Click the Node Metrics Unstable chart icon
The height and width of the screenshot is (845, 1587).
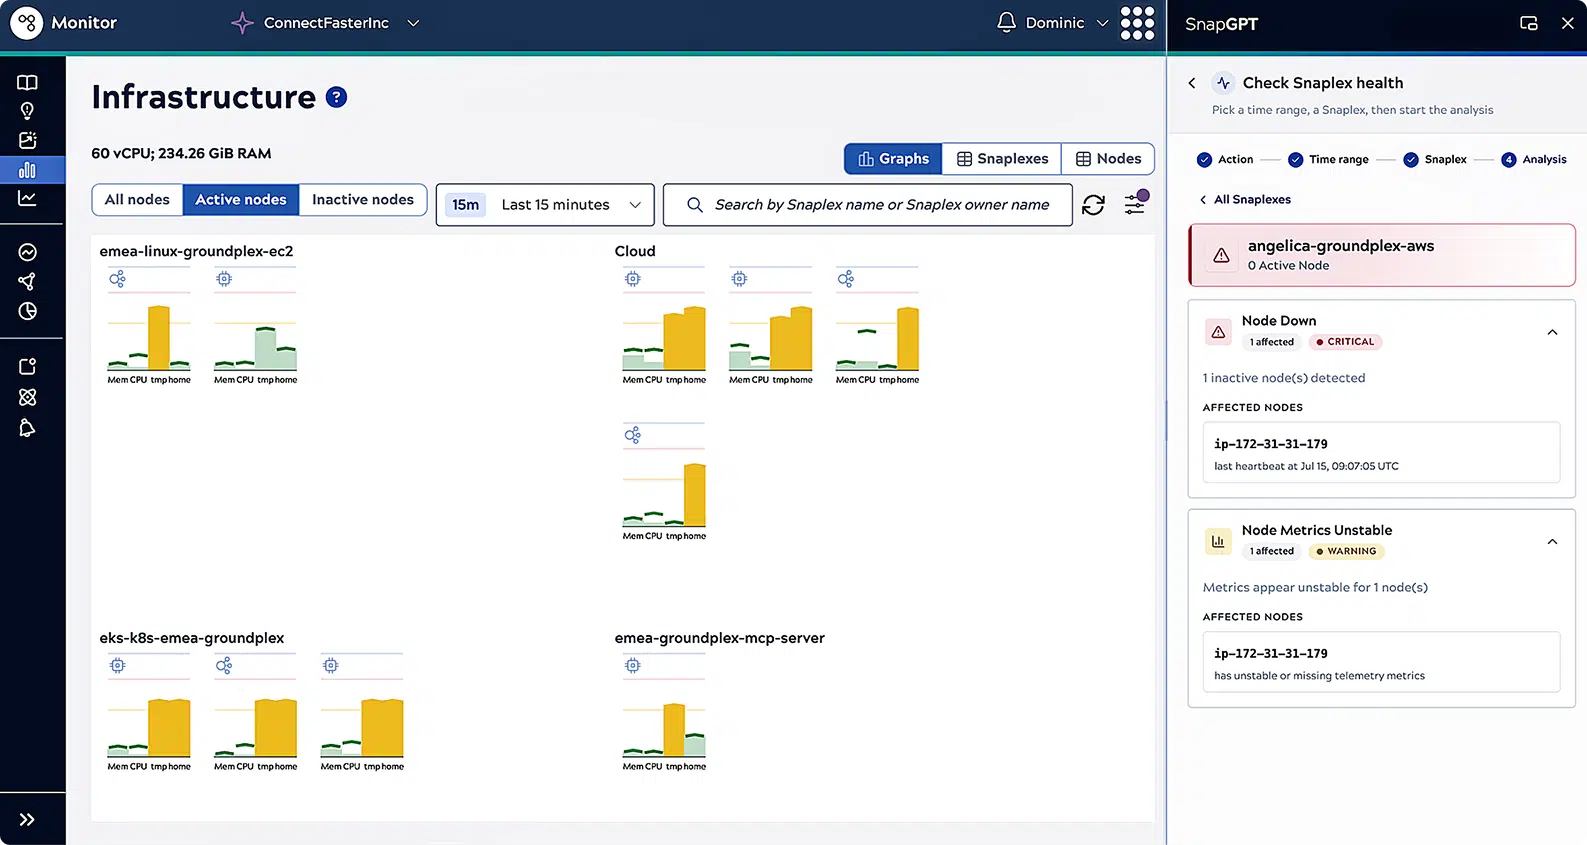click(x=1218, y=542)
